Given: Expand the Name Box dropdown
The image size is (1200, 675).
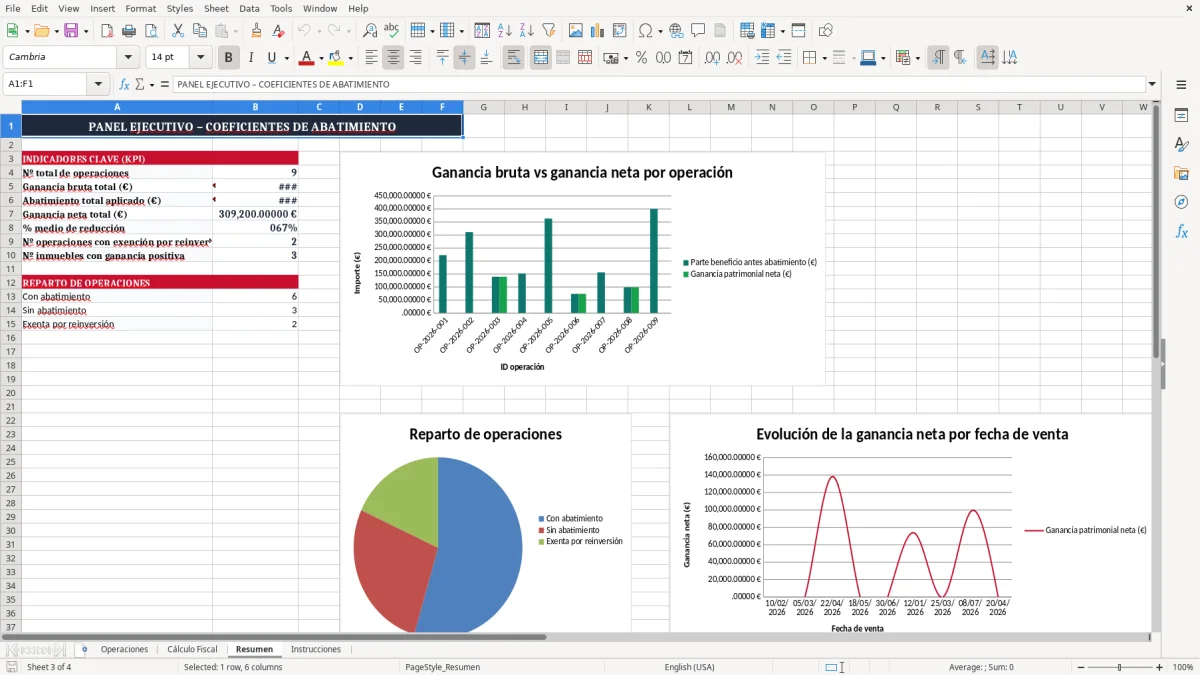Looking at the screenshot, I should (98, 84).
